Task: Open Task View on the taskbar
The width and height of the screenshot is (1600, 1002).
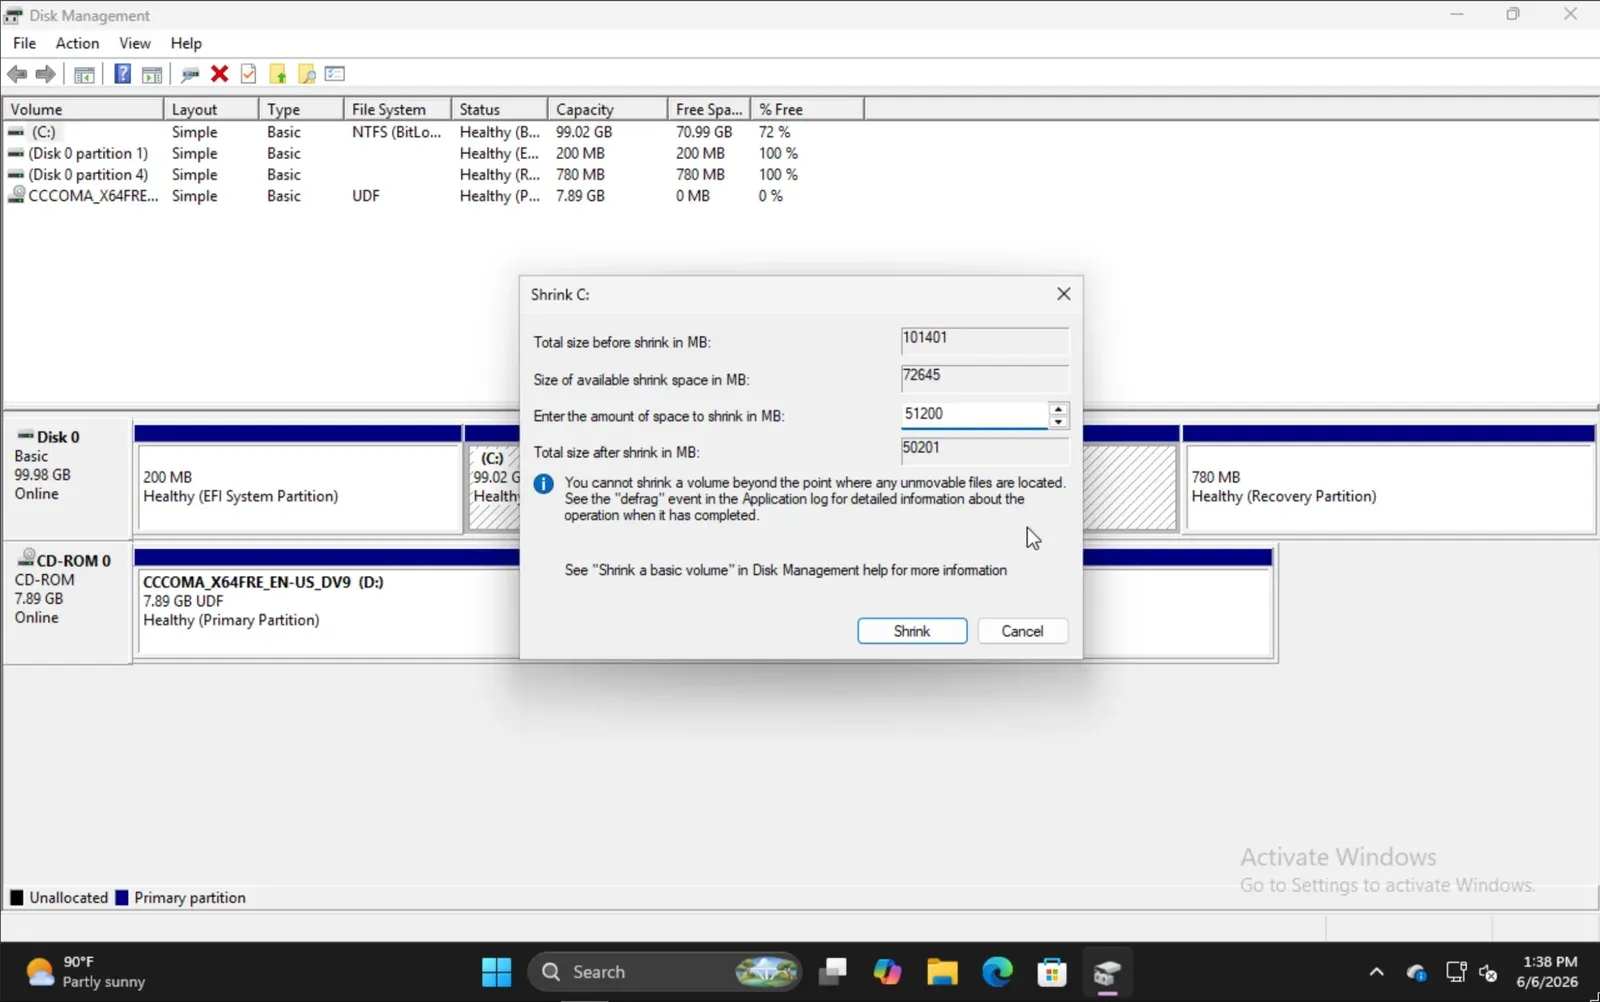Action: pos(832,972)
